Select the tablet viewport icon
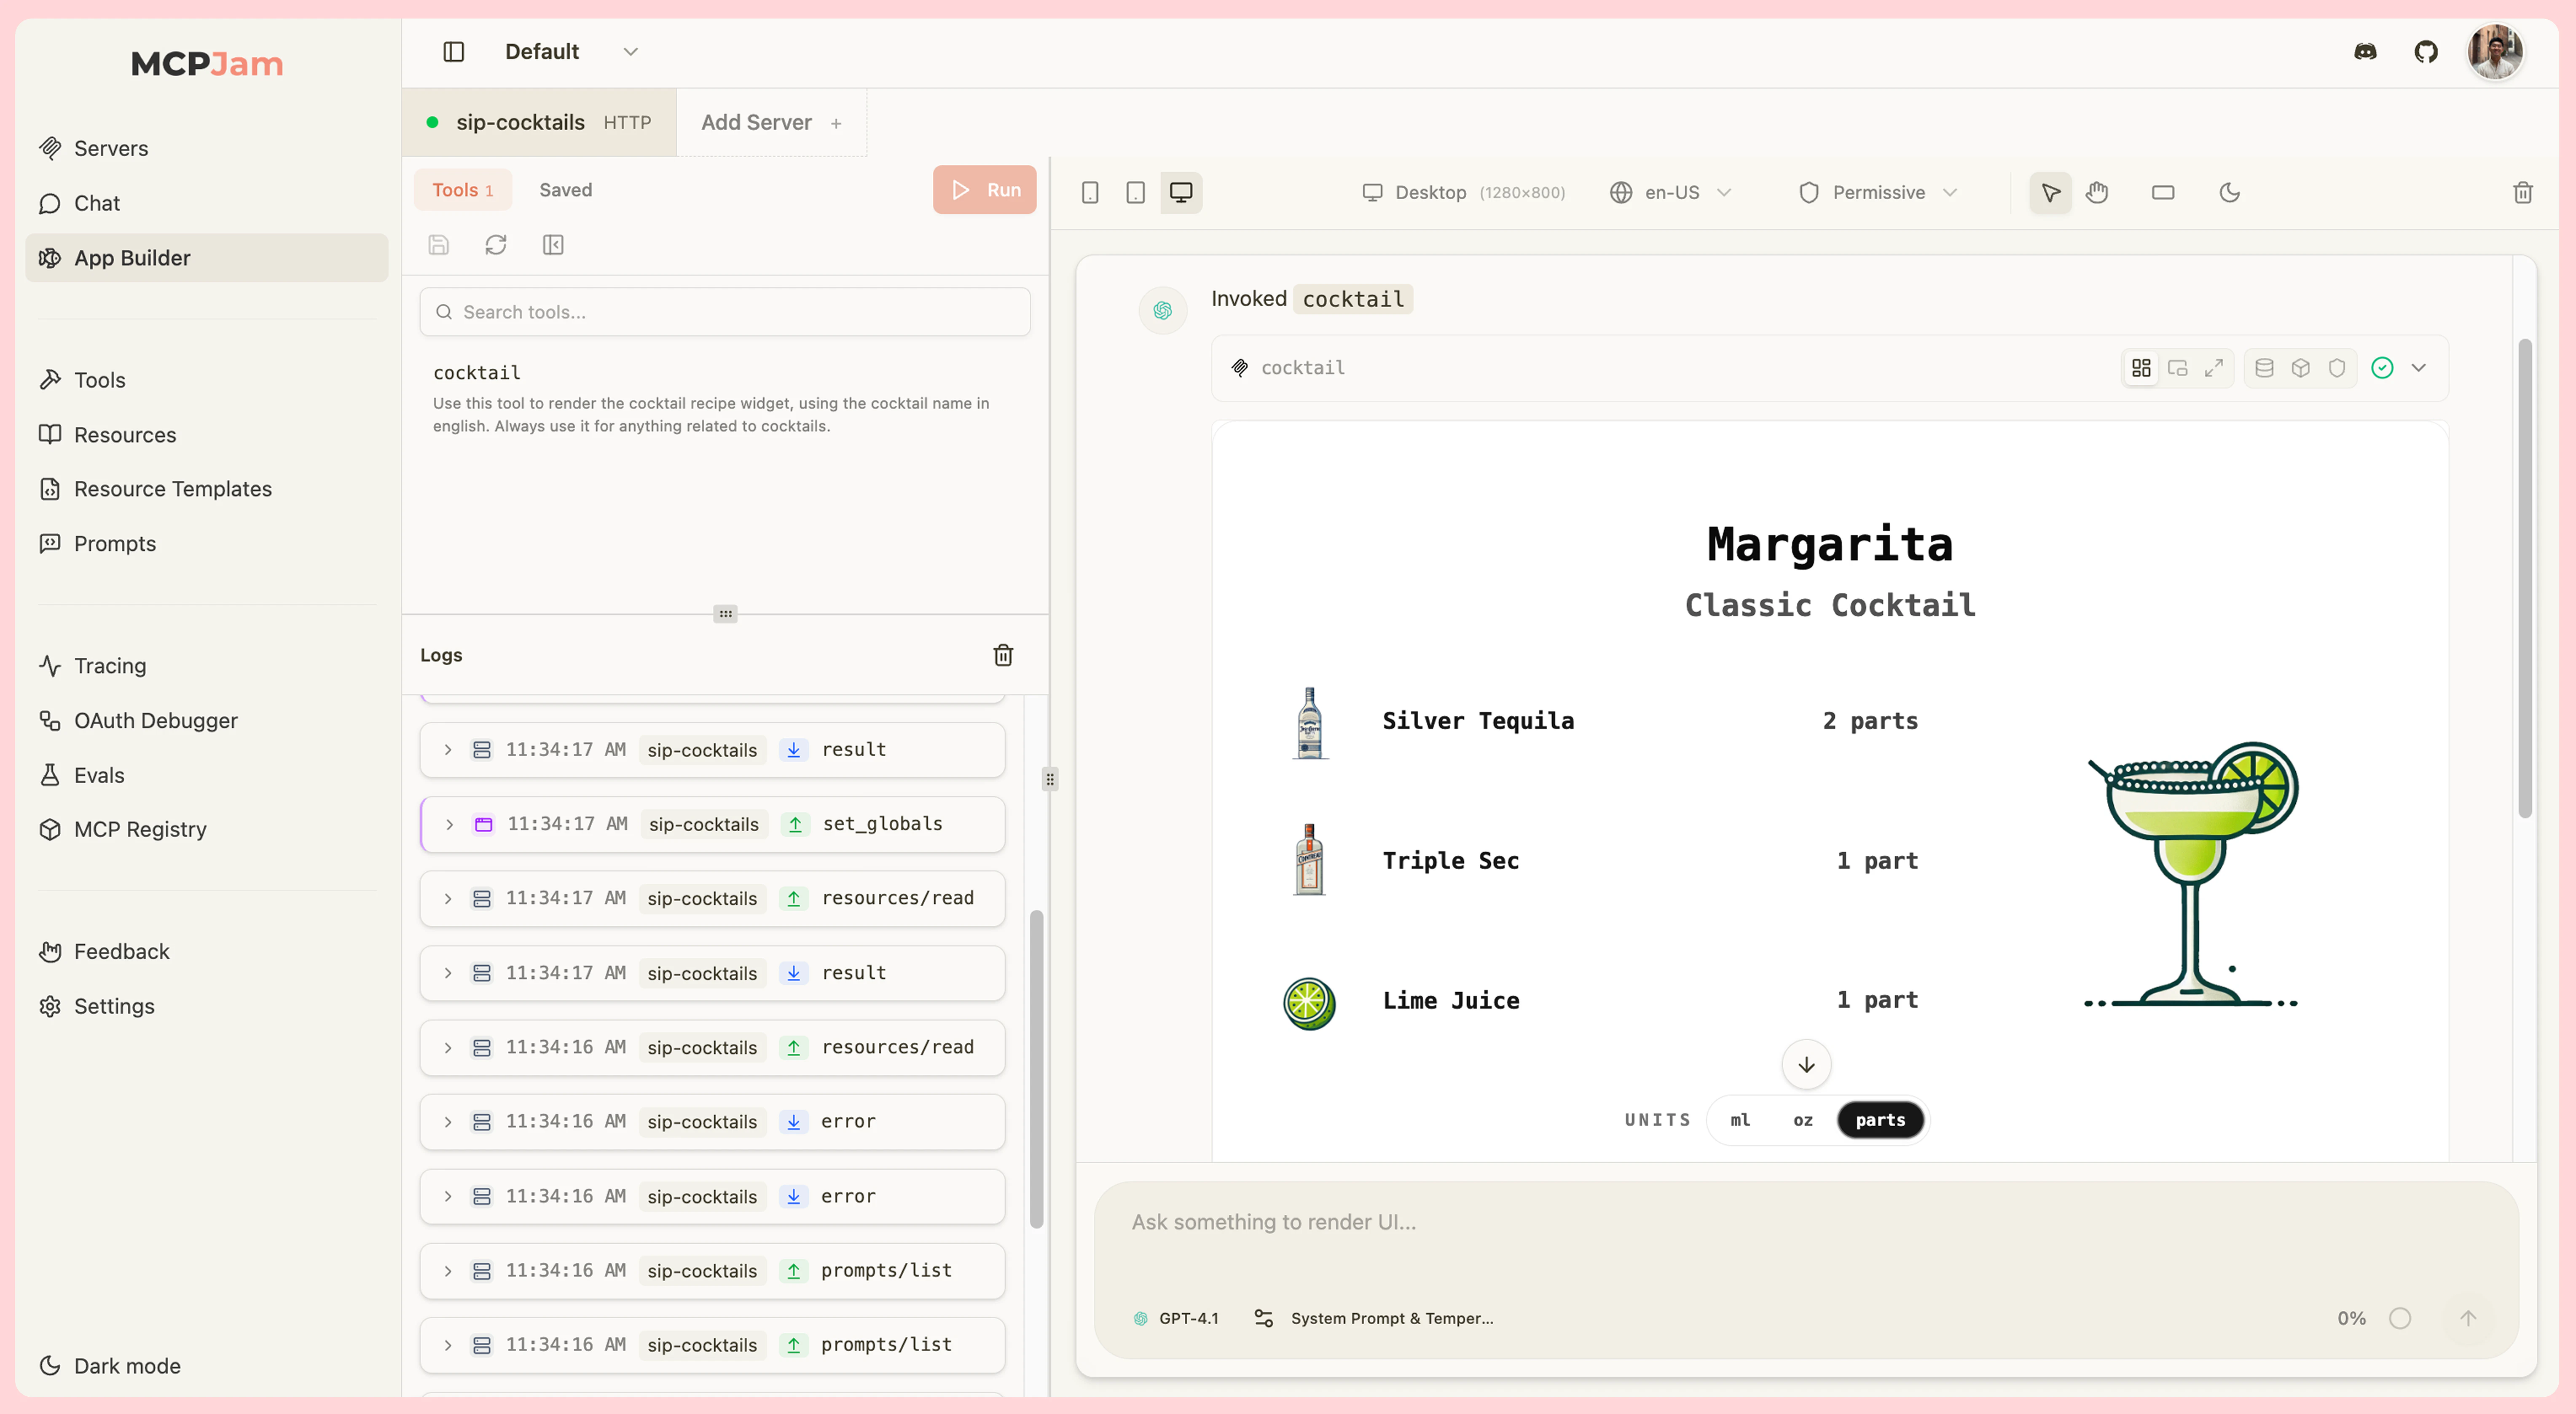Screen dimensions: 2576x1414 (1135, 192)
